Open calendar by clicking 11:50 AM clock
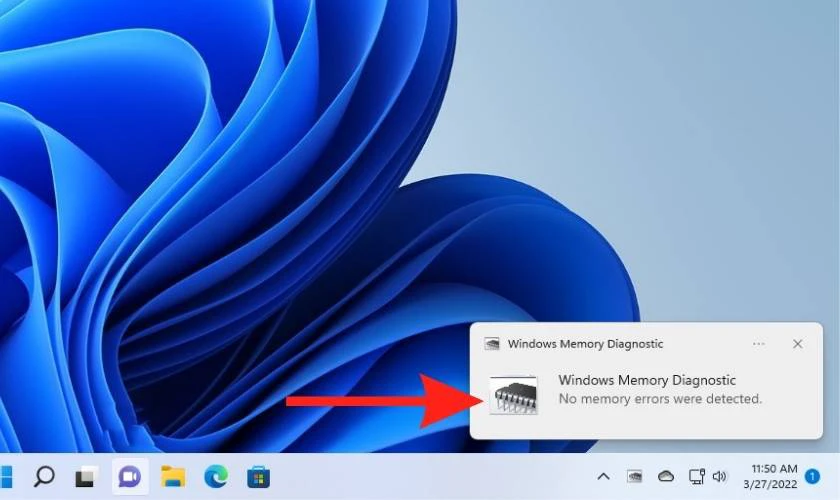840x500 pixels. point(772,476)
